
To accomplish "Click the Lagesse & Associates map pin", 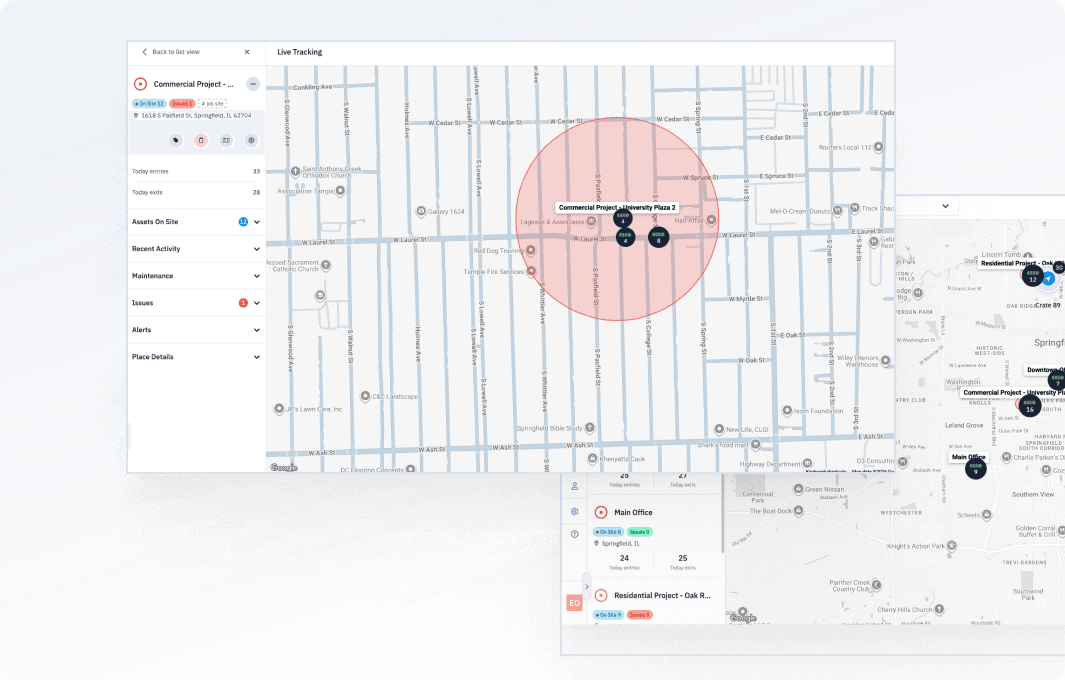I will [592, 221].
